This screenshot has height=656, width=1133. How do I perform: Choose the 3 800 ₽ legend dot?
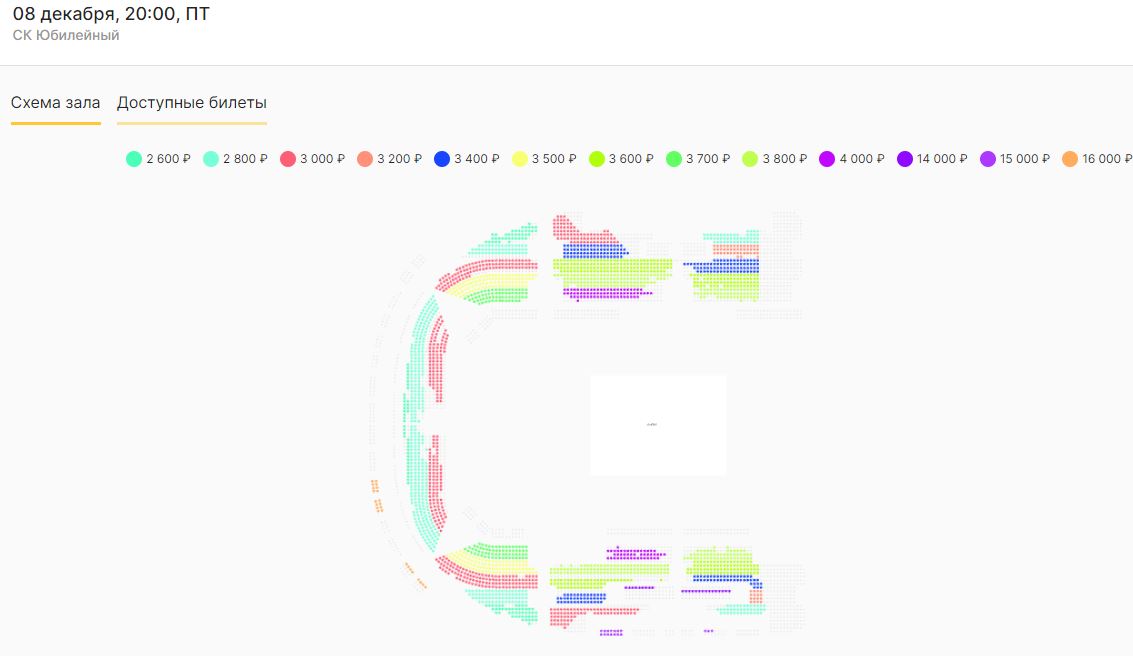pyautogui.click(x=750, y=159)
